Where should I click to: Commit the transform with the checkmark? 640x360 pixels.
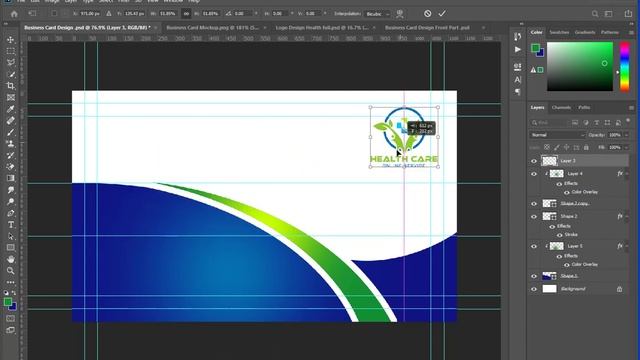tap(442, 13)
